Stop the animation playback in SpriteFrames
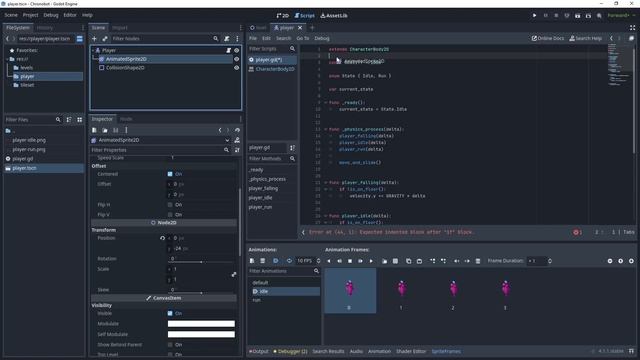 [350, 261]
